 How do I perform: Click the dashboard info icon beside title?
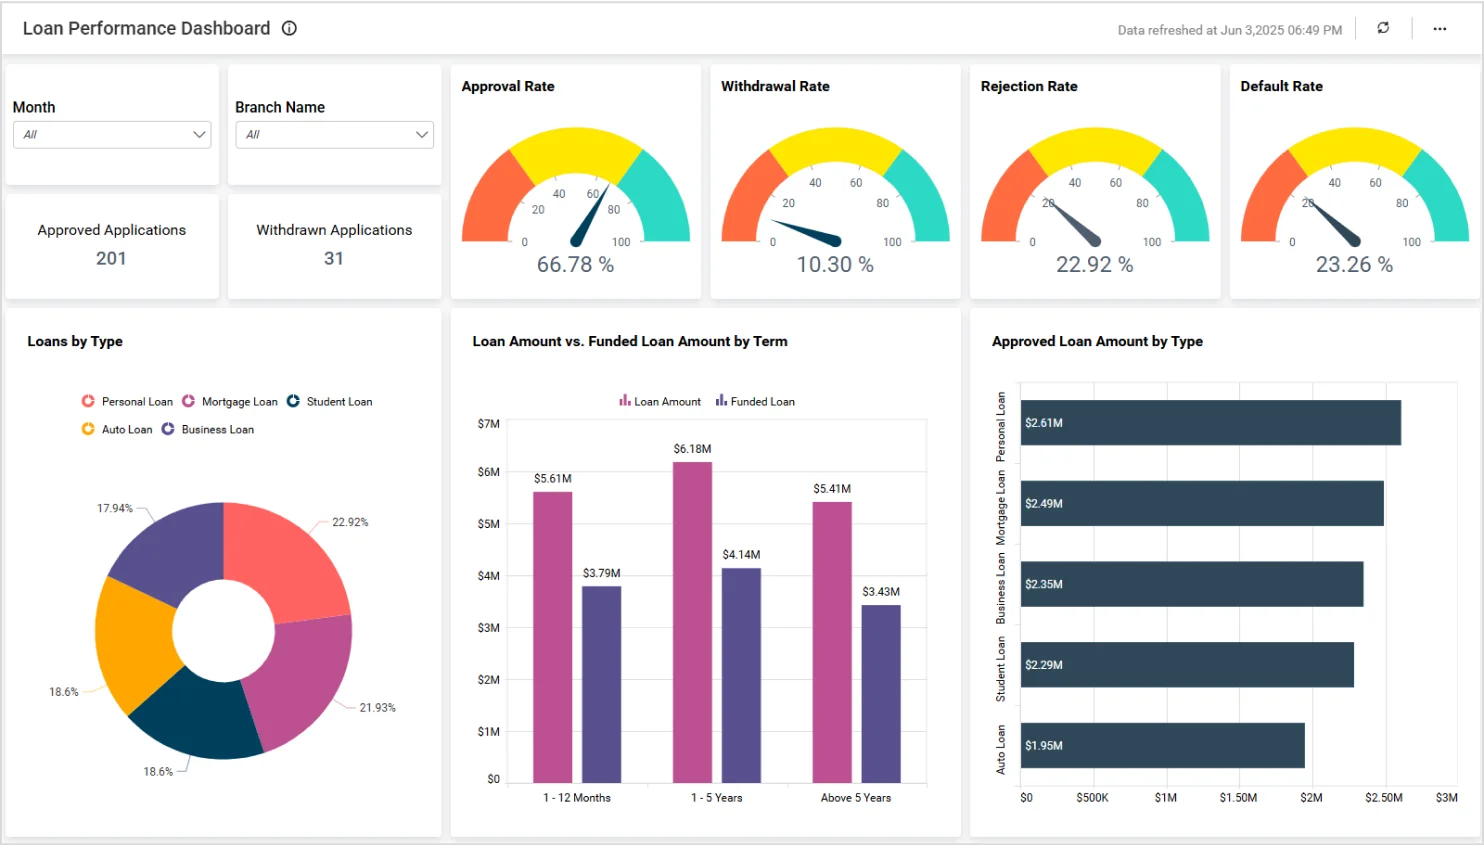point(289,28)
